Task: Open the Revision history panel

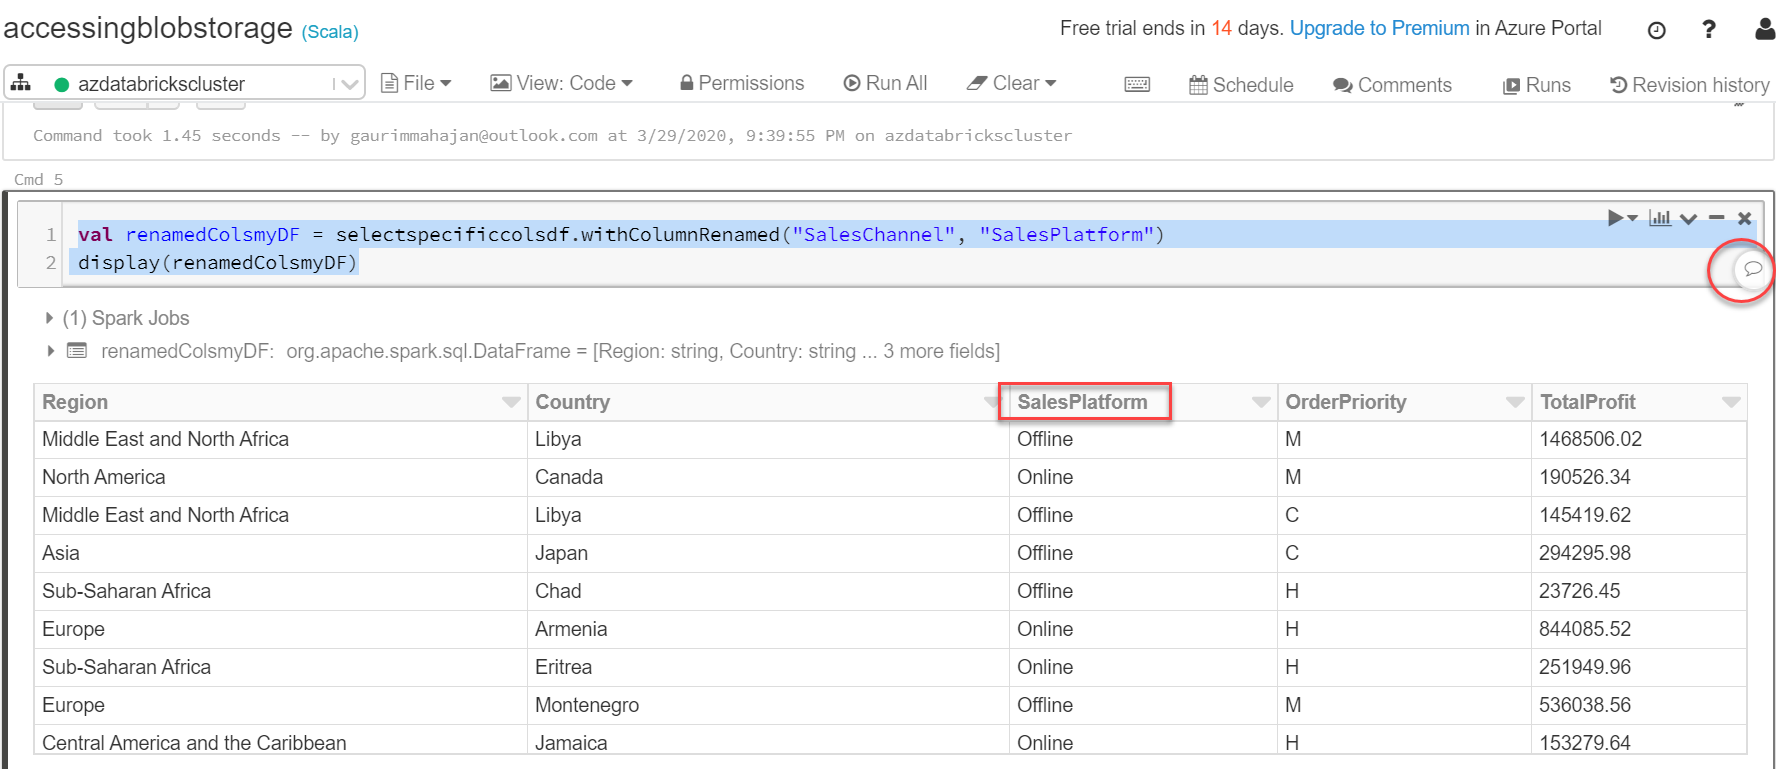Action: tap(1689, 85)
